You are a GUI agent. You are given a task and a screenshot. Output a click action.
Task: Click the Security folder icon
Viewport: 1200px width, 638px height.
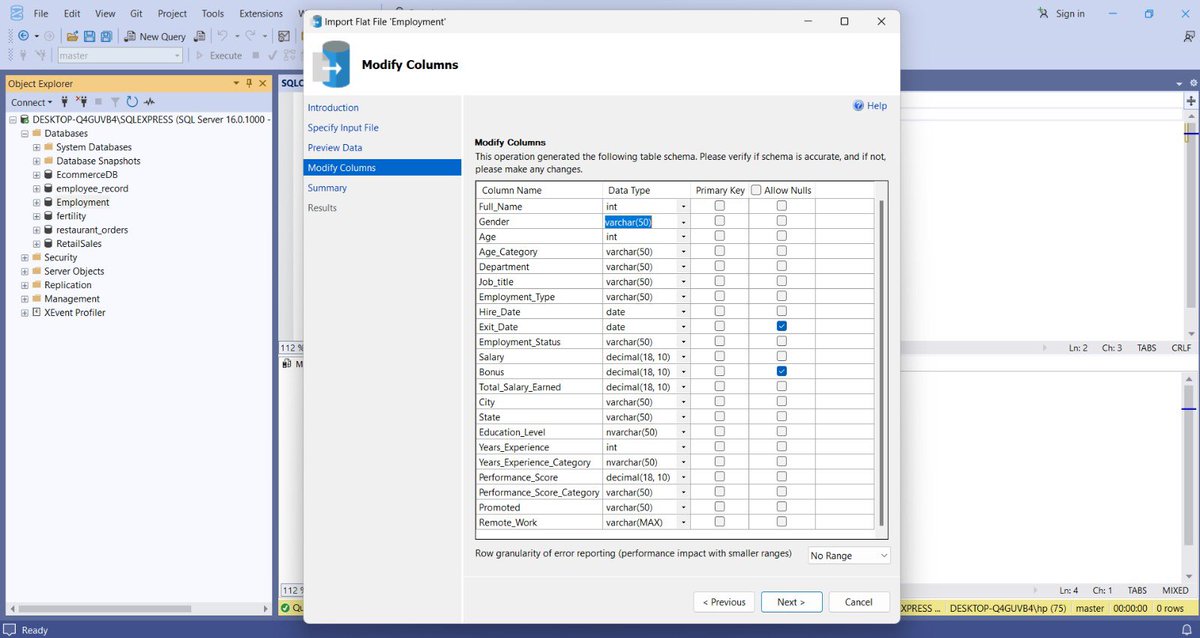tap(36, 257)
